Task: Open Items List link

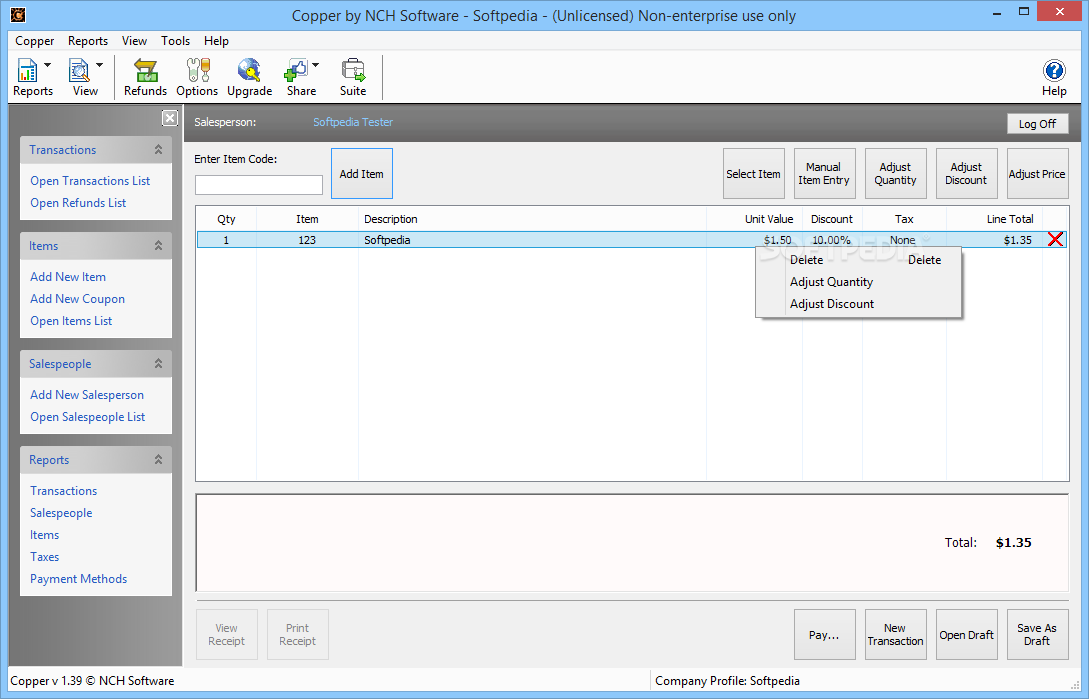Action: click(71, 321)
